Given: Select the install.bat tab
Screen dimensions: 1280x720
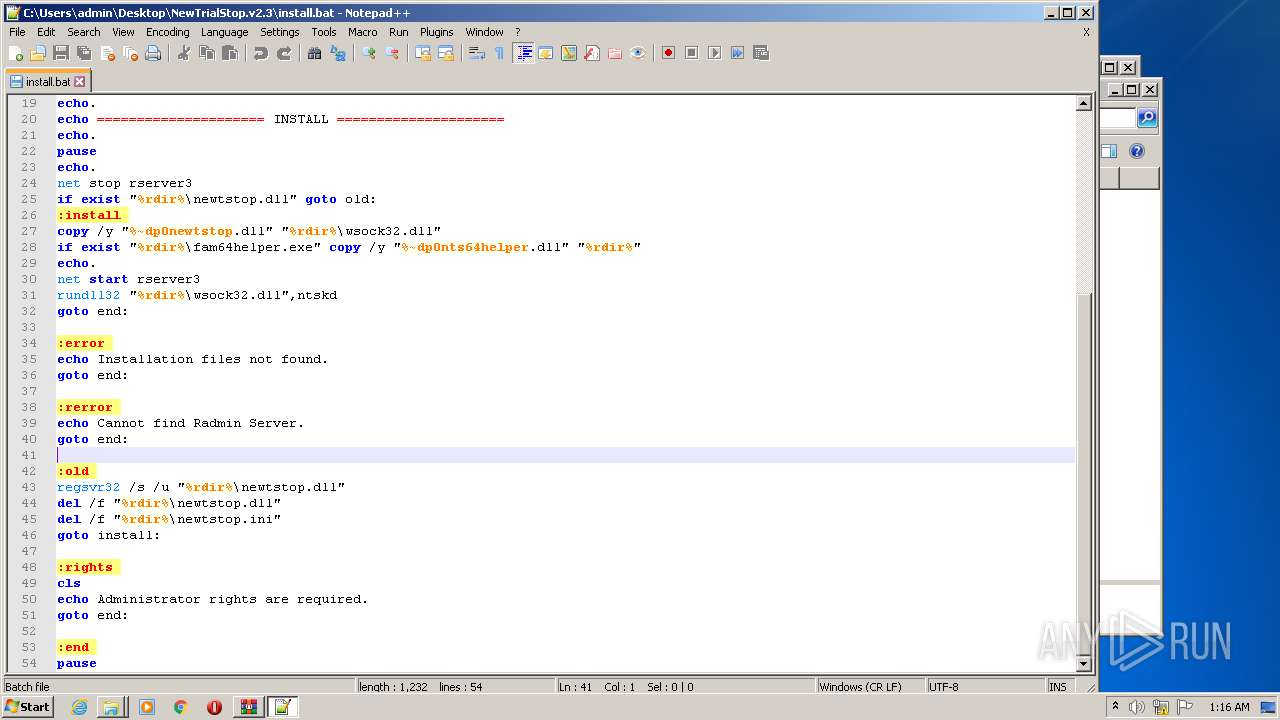Looking at the screenshot, I should [47, 82].
